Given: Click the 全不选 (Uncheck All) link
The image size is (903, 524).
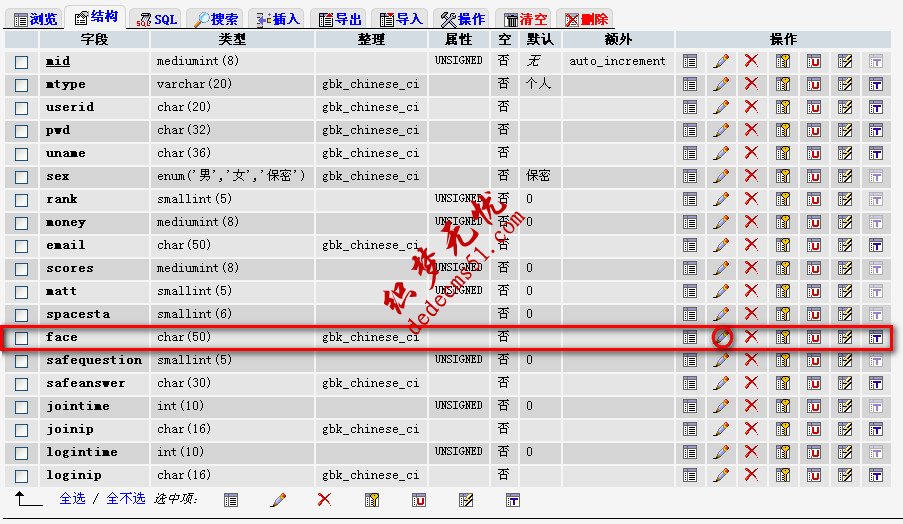Looking at the screenshot, I should pyautogui.click(x=126, y=499).
